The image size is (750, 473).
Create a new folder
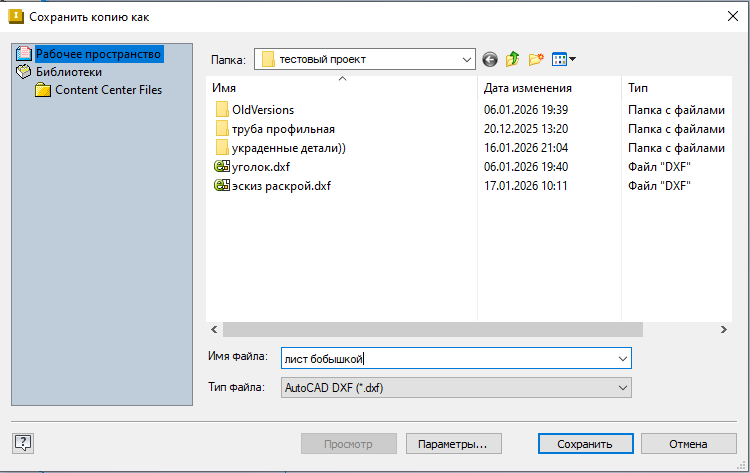536,59
